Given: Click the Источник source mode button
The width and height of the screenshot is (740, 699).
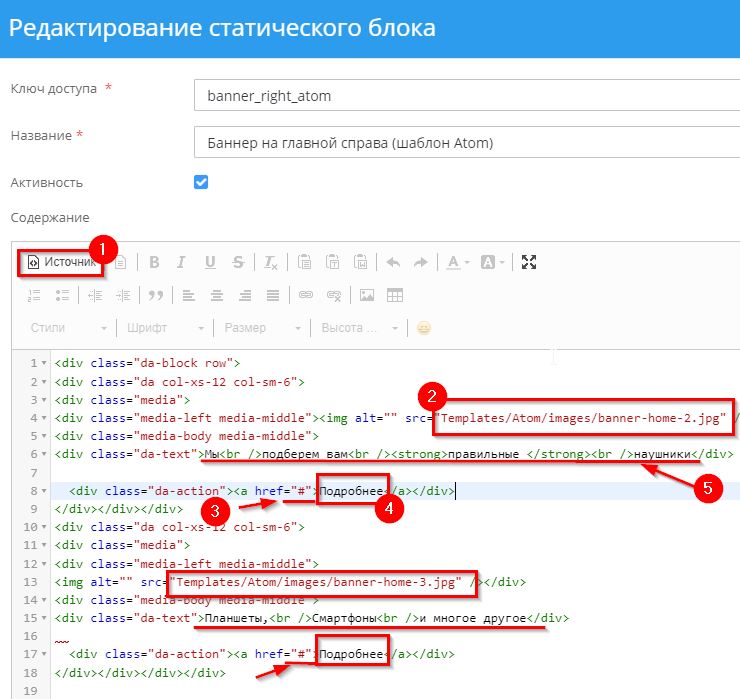Looking at the screenshot, I should (x=60, y=262).
